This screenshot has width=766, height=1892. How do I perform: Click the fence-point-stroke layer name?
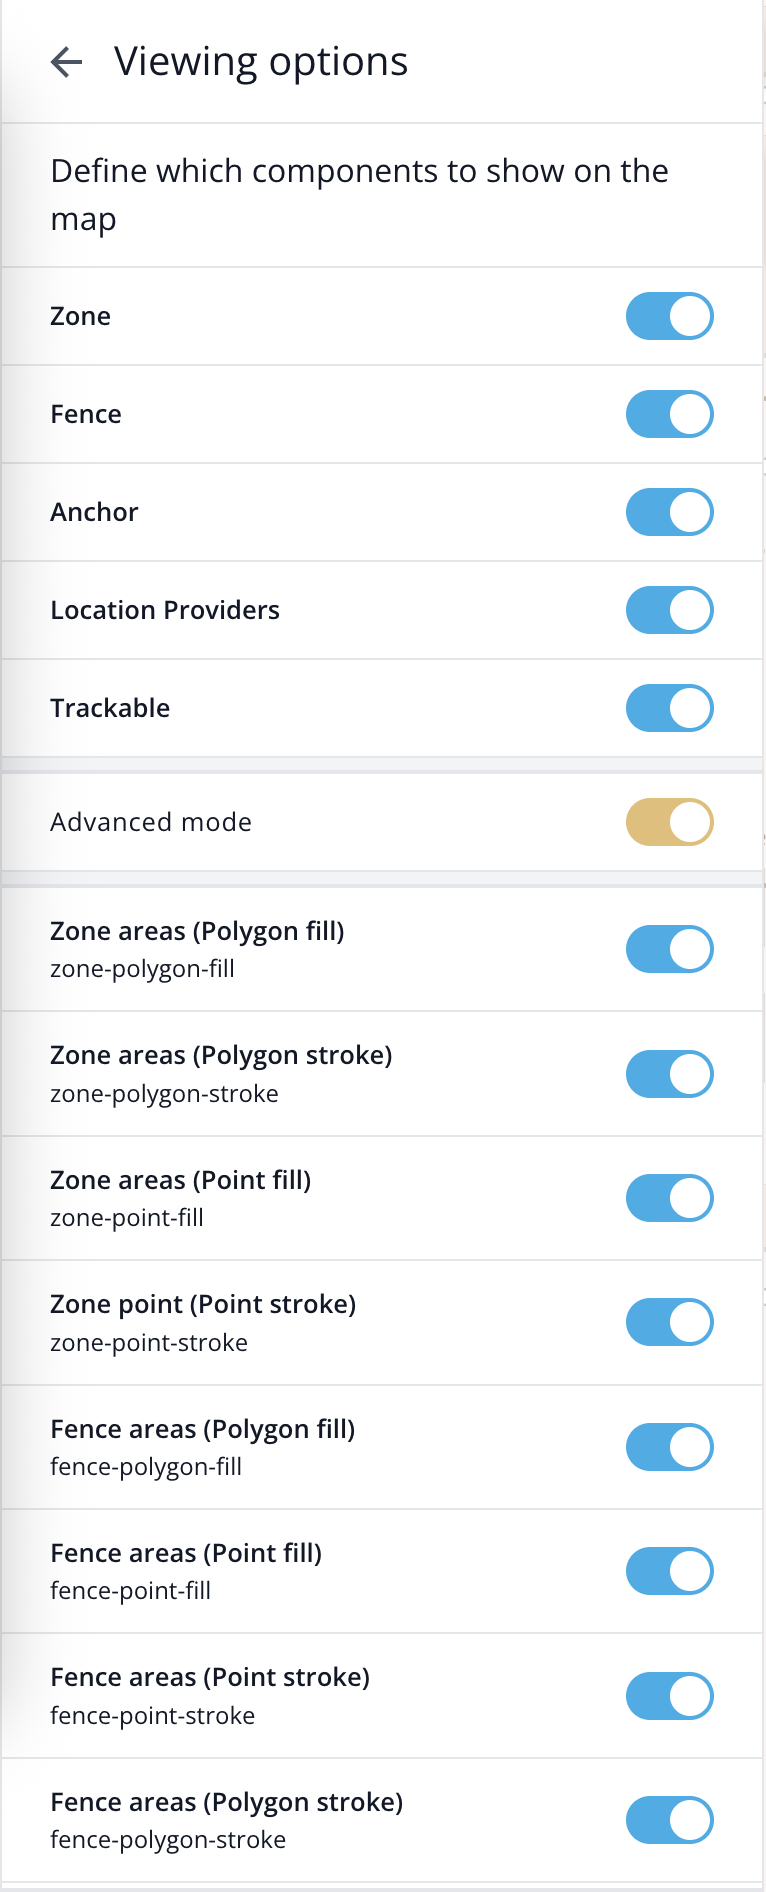(152, 1716)
